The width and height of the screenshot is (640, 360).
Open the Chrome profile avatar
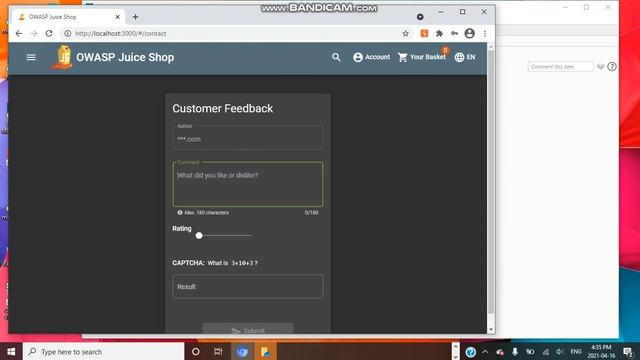pyautogui.click(x=469, y=33)
